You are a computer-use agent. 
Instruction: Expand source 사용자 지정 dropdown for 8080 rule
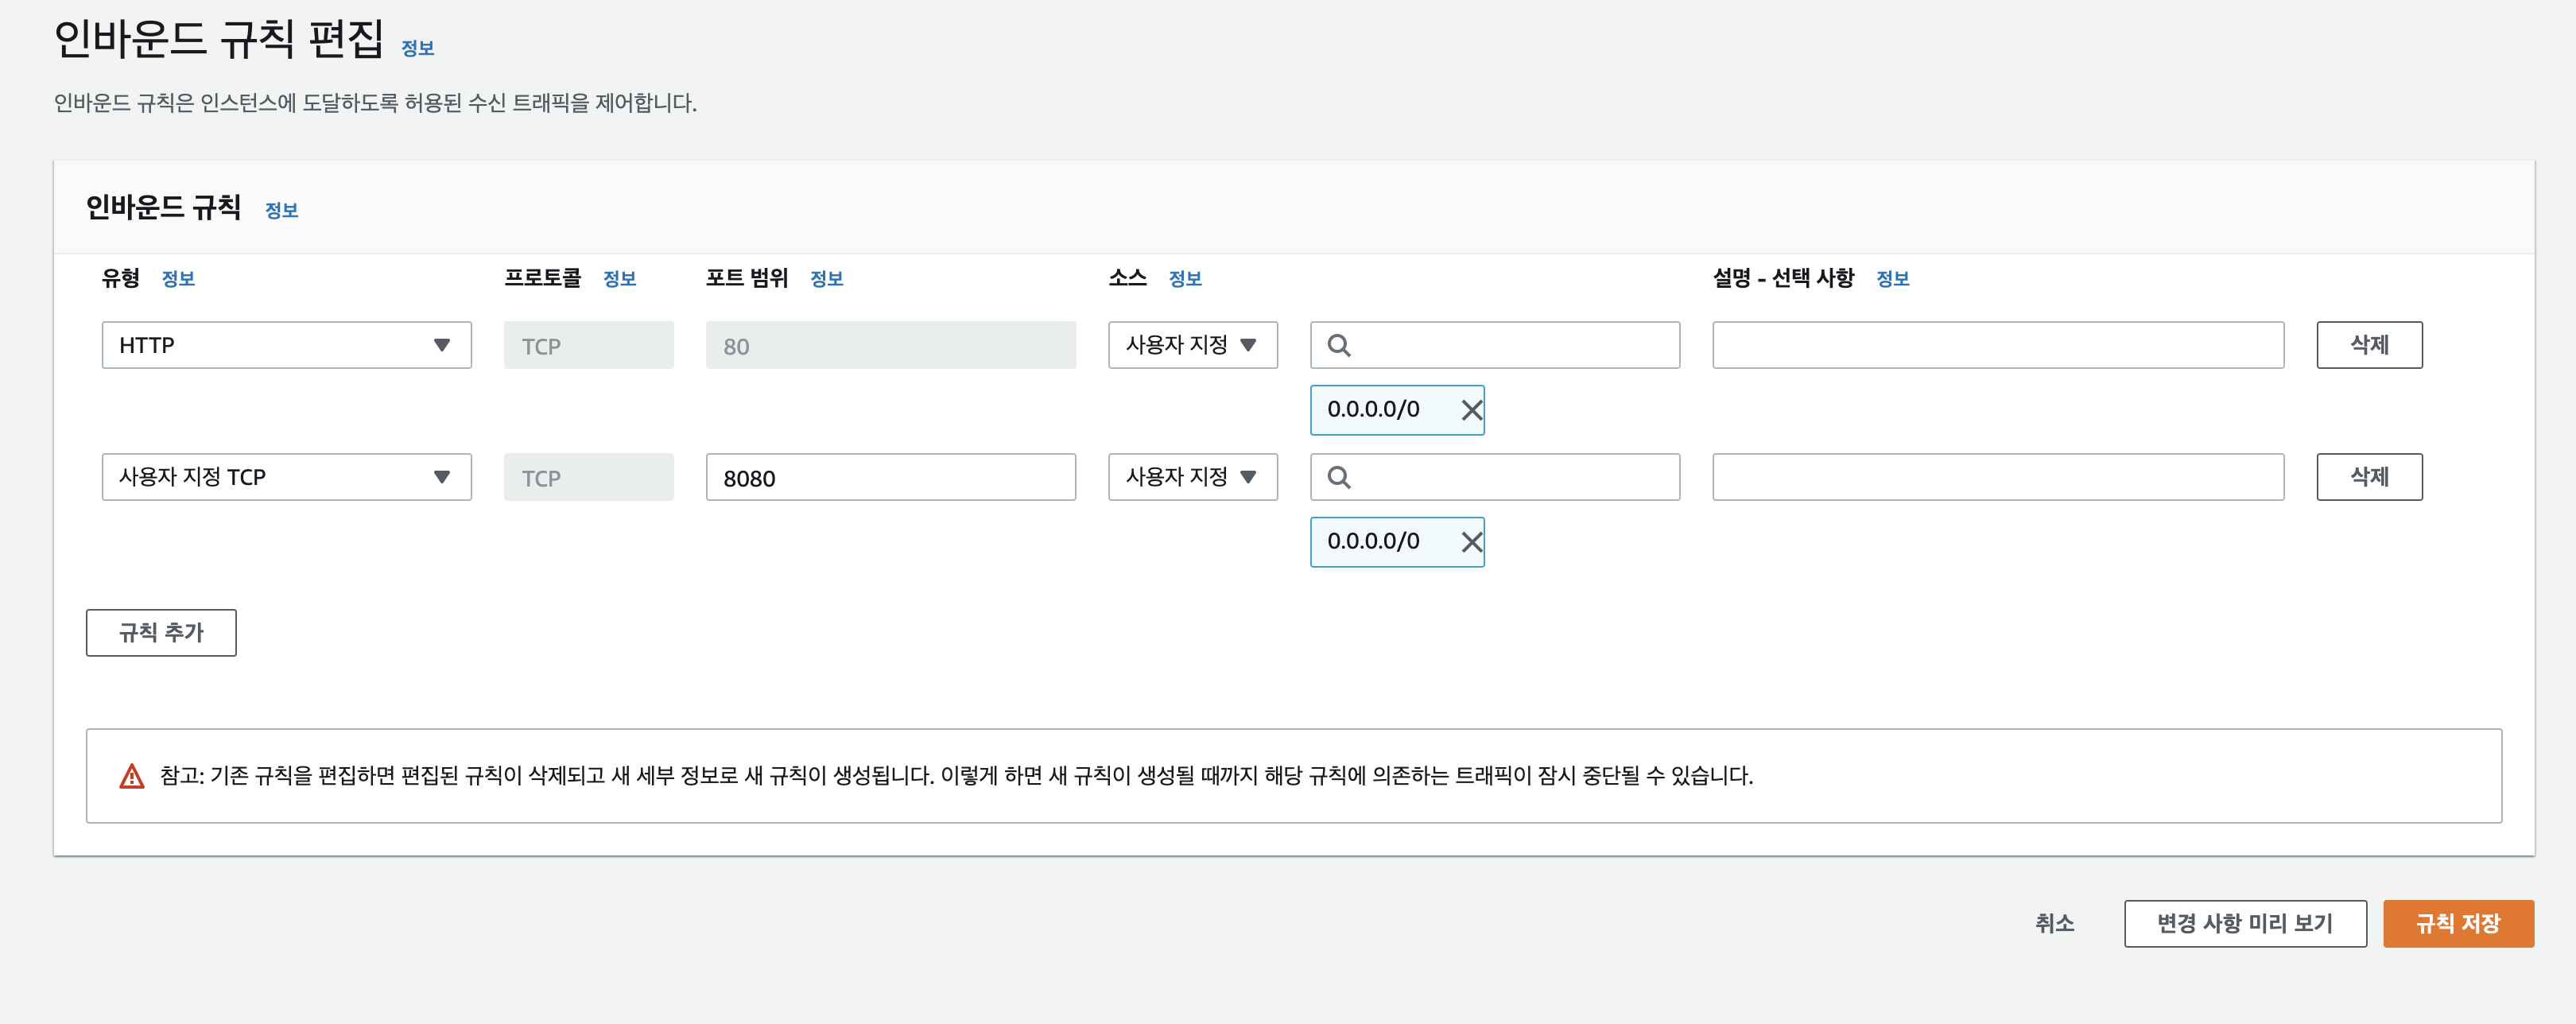pos(1192,477)
